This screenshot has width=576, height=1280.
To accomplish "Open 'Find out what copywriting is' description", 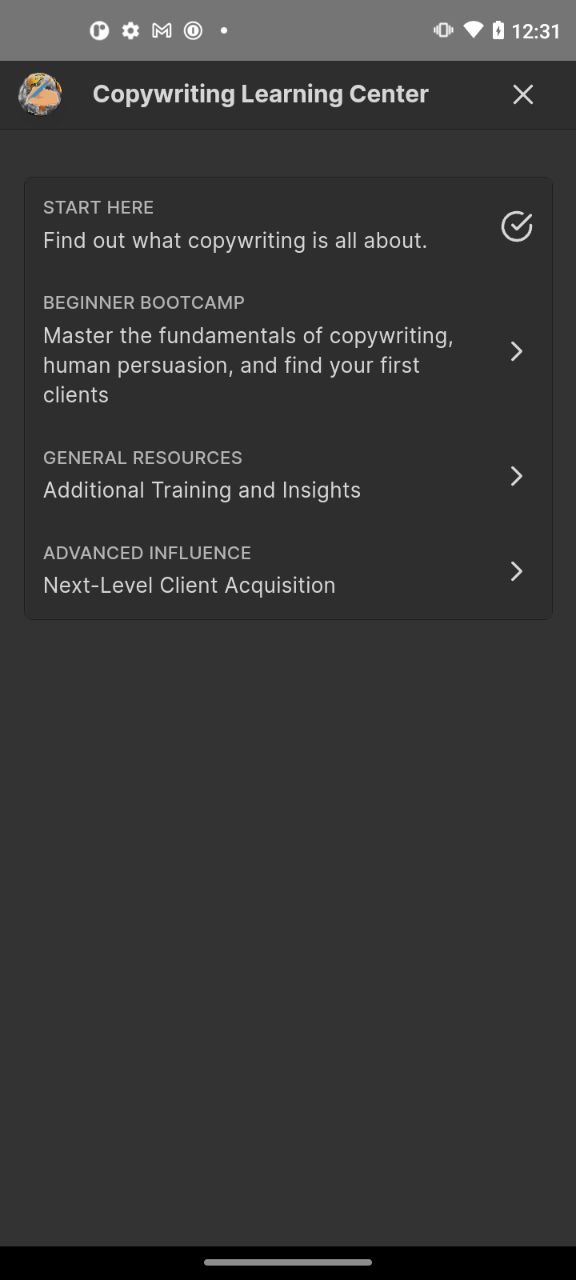I will pos(235,241).
